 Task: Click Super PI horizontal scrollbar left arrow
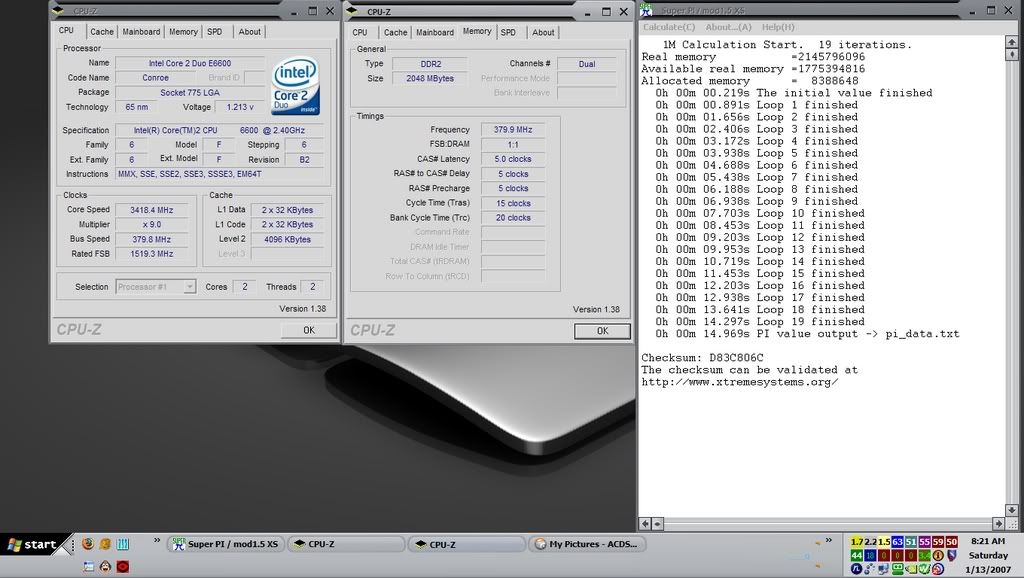point(645,523)
